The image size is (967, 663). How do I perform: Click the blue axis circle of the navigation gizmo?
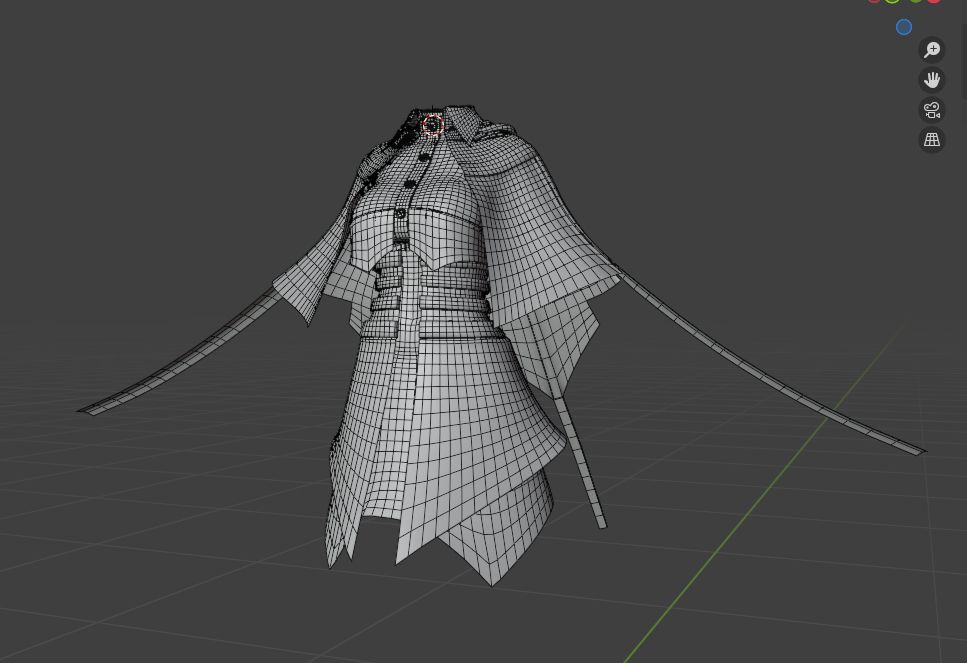click(x=904, y=27)
